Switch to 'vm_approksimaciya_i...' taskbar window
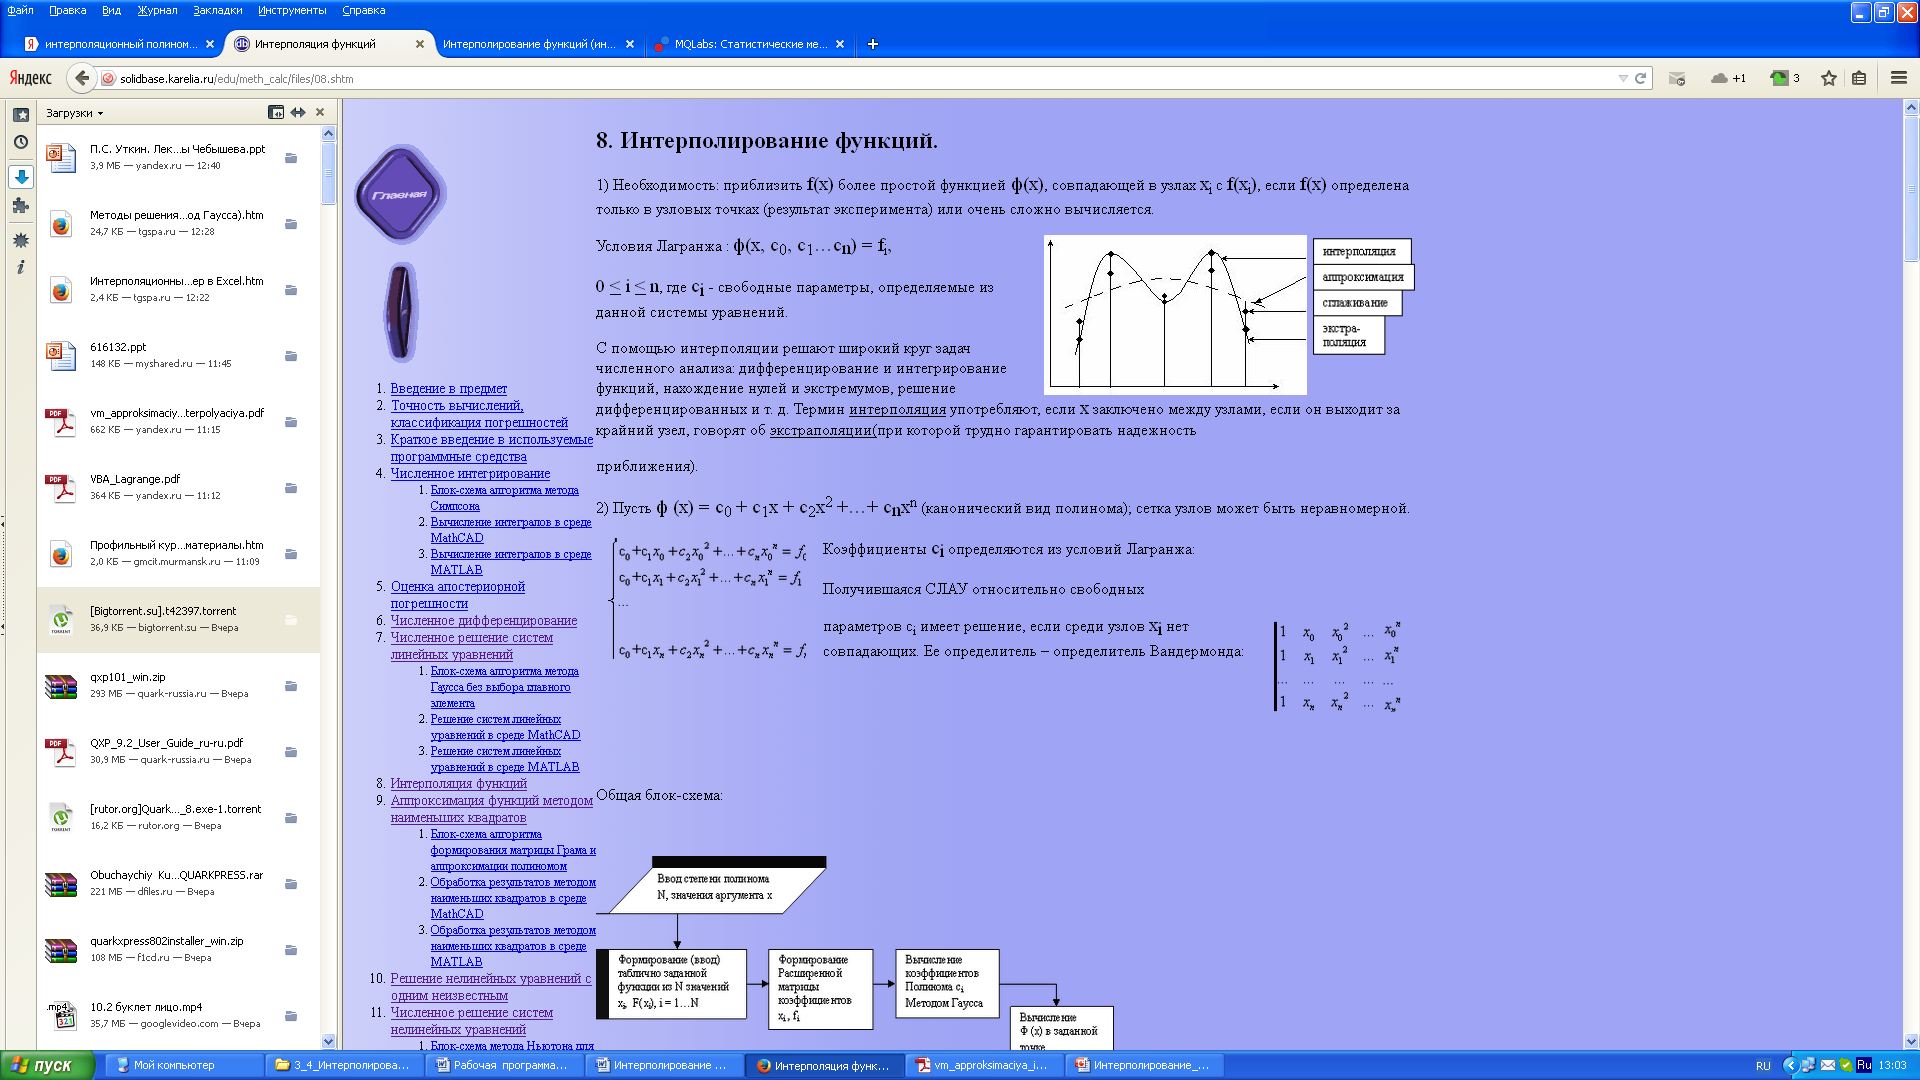 click(x=985, y=1065)
